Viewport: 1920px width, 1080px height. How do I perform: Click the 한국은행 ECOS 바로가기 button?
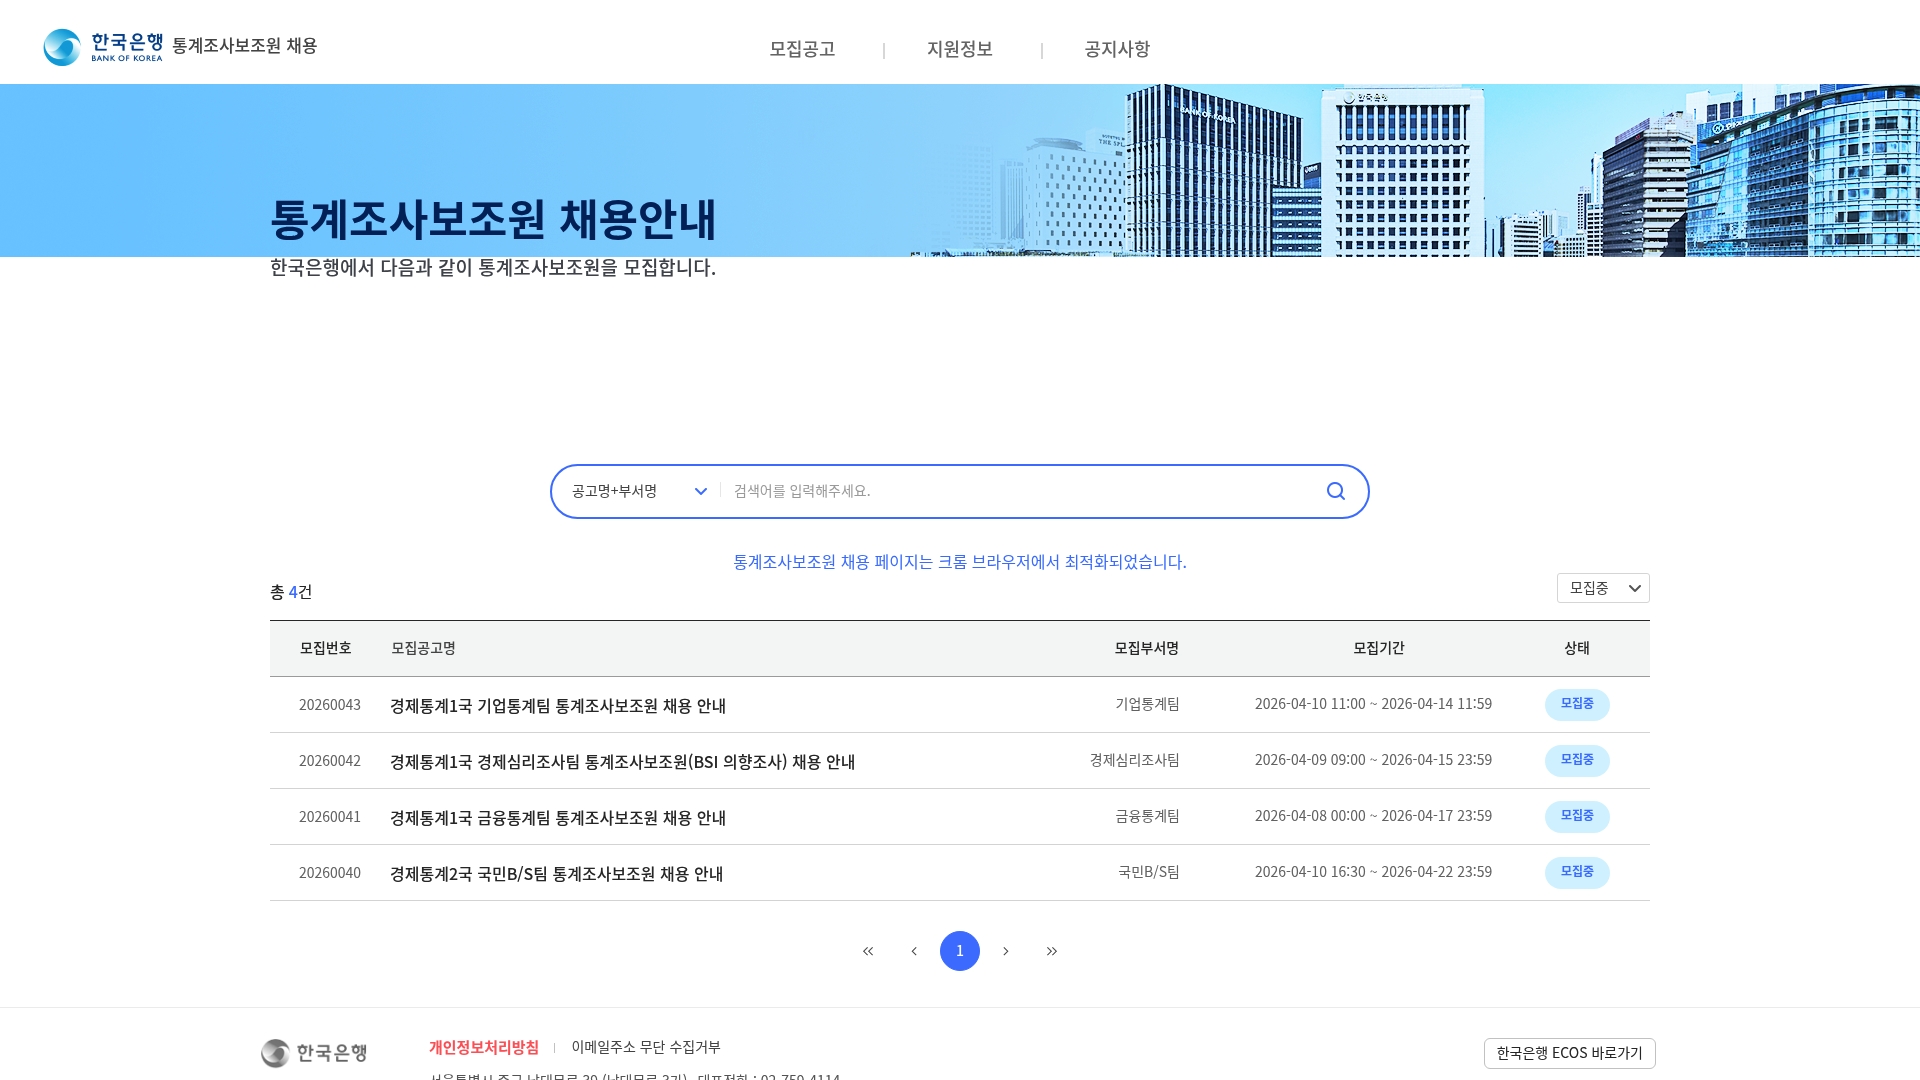[x=1569, y=1053]
